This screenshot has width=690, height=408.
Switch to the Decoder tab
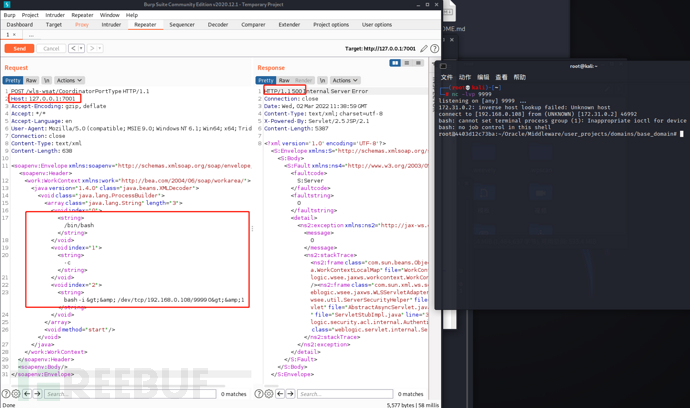coord(218,25)
